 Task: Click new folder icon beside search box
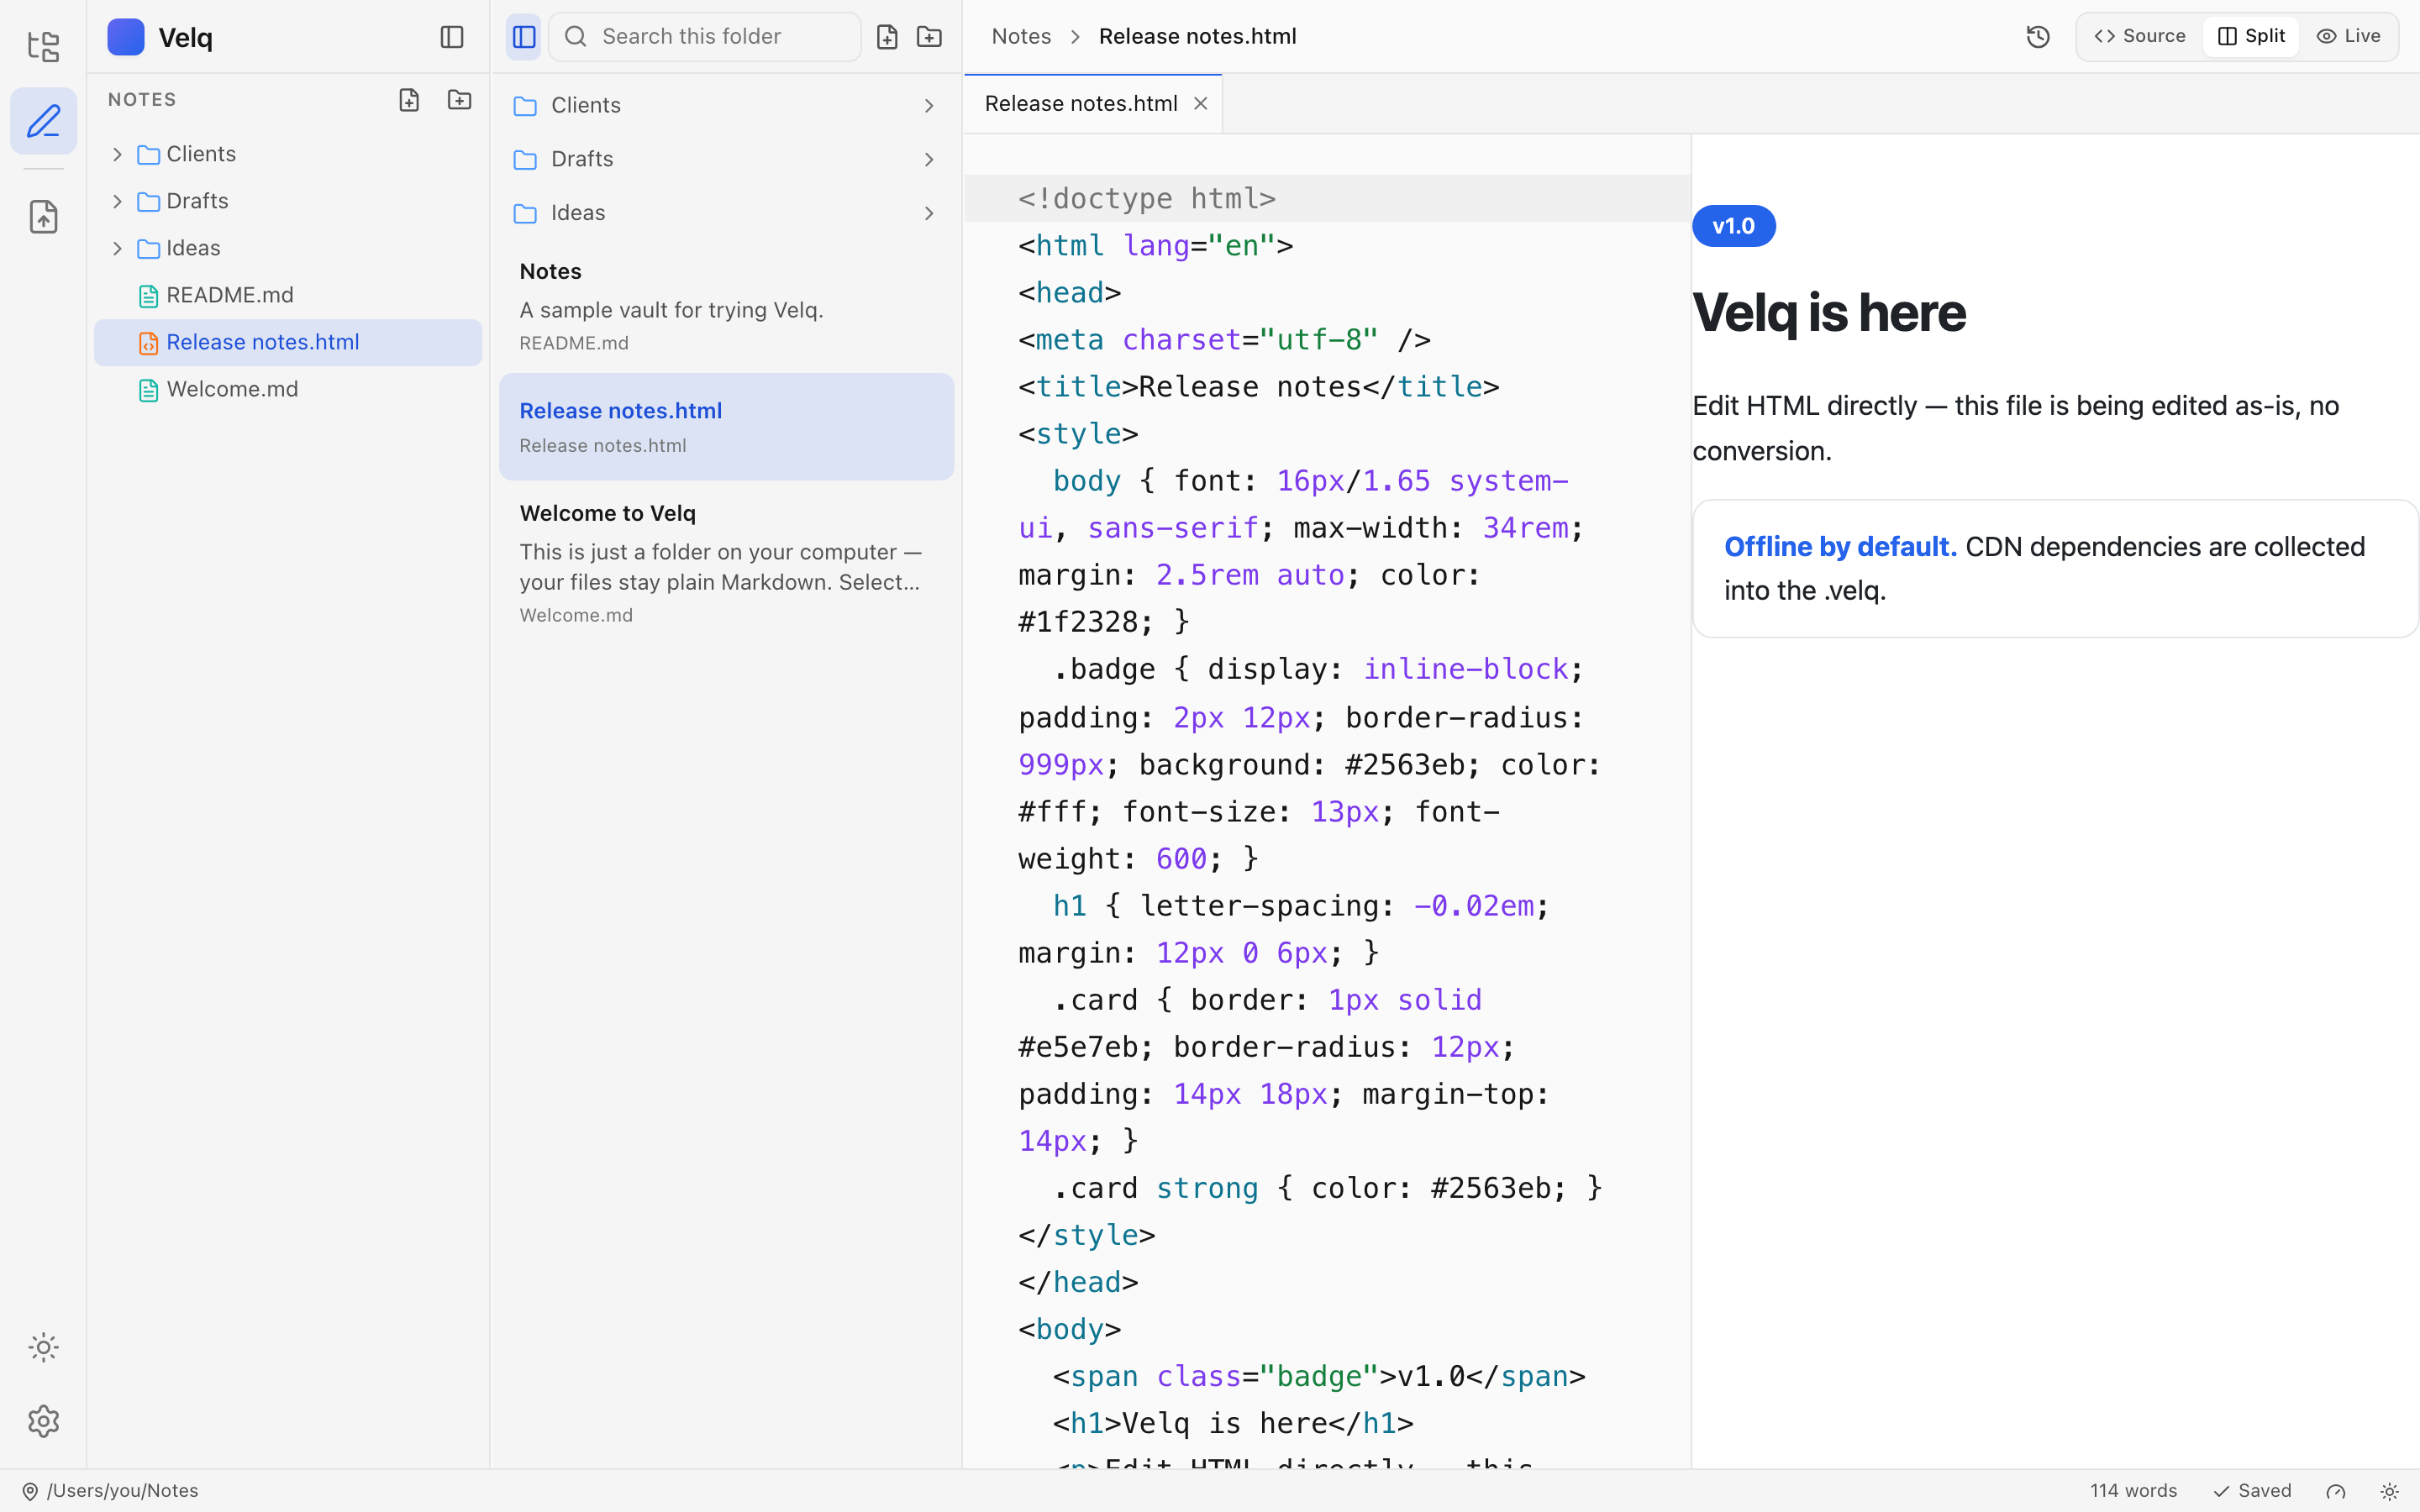pos(929,37)
